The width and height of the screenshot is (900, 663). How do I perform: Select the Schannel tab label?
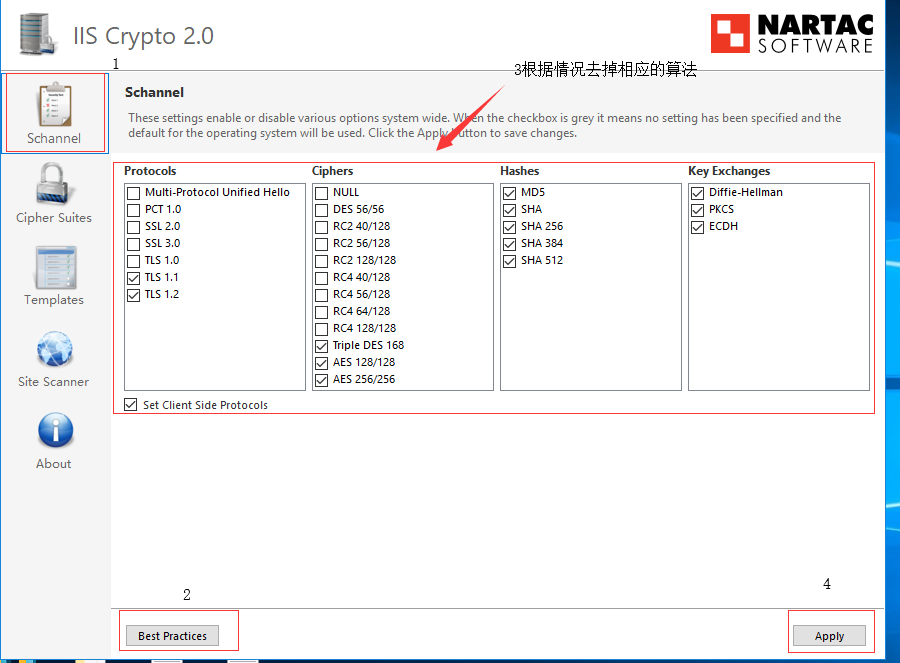click(x=54, y=138)
